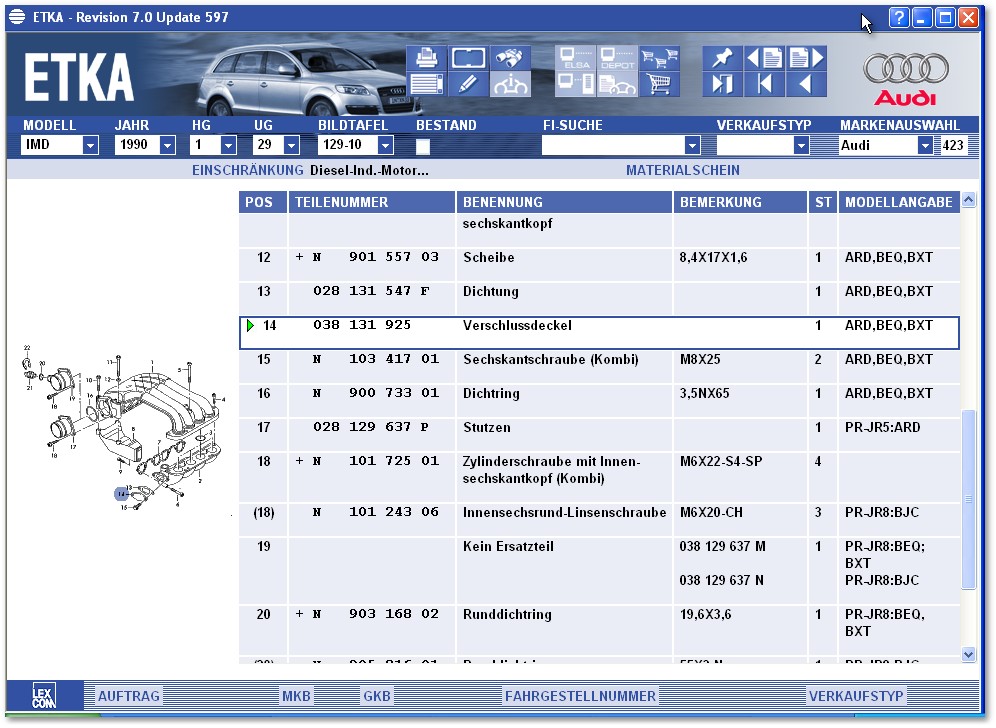Toggle the BESTAND checkbox
Viewport: 996px width, 728px height.
[422, 147]
